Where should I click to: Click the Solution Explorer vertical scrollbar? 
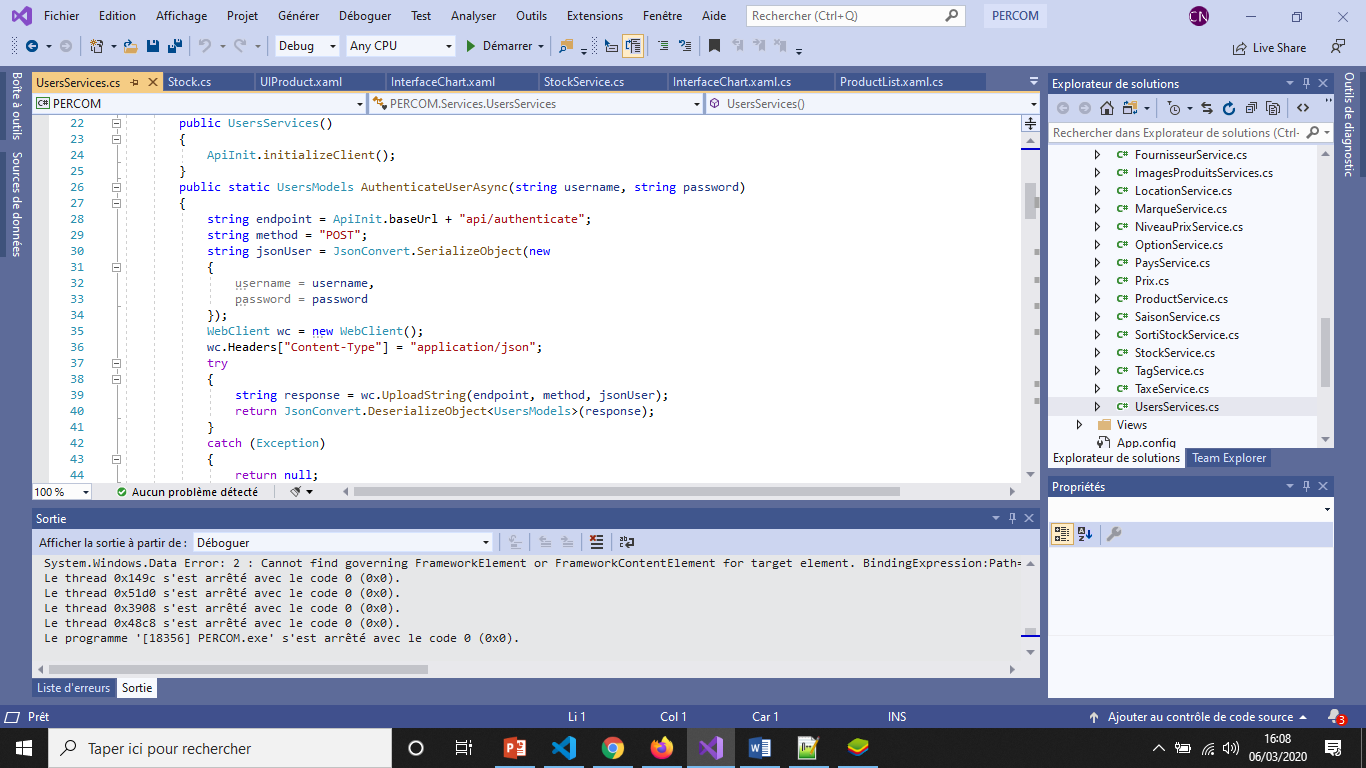[1326, 352]
